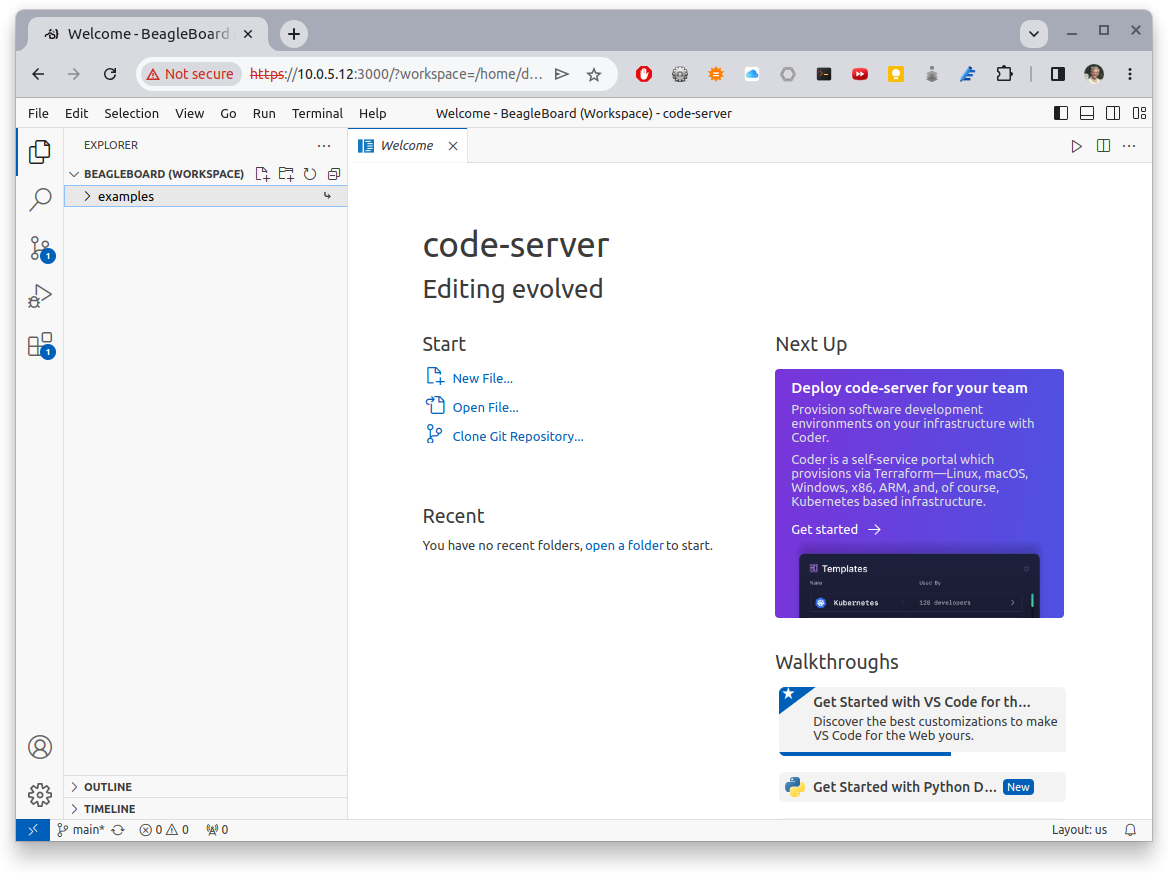1168x873 pixels.
Task: Click the New File icon in Explorer header
Action: coord(262,174)
